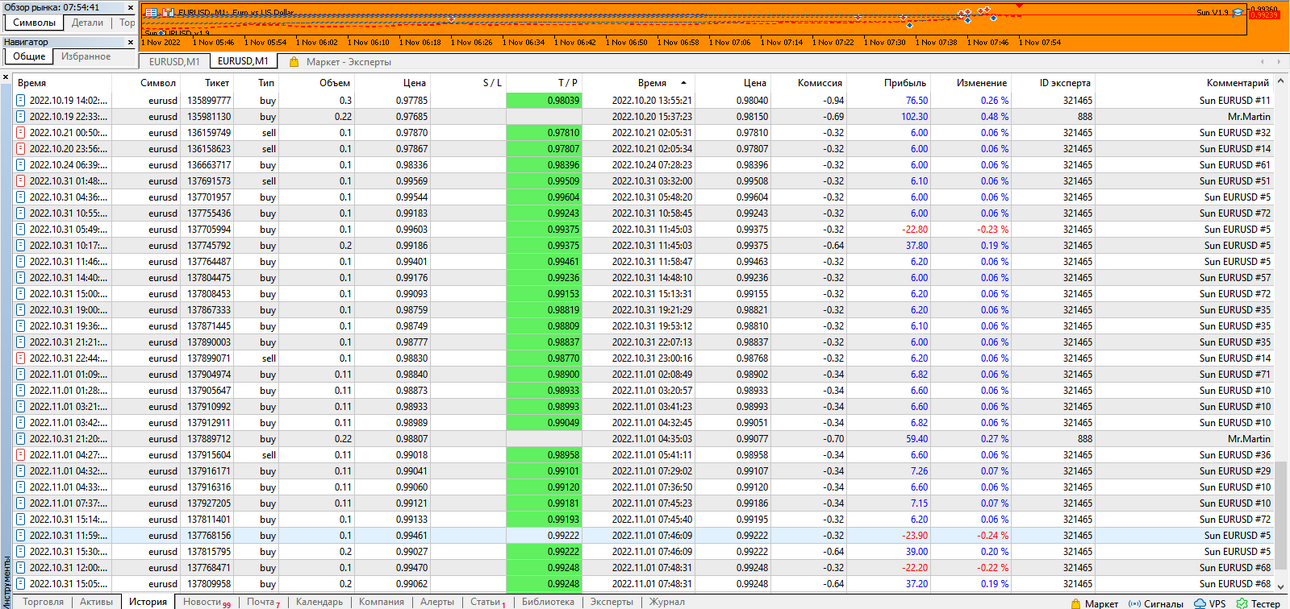Switch to Избранное tab in Navigator
1290x609 pixels.
[86, 57]
